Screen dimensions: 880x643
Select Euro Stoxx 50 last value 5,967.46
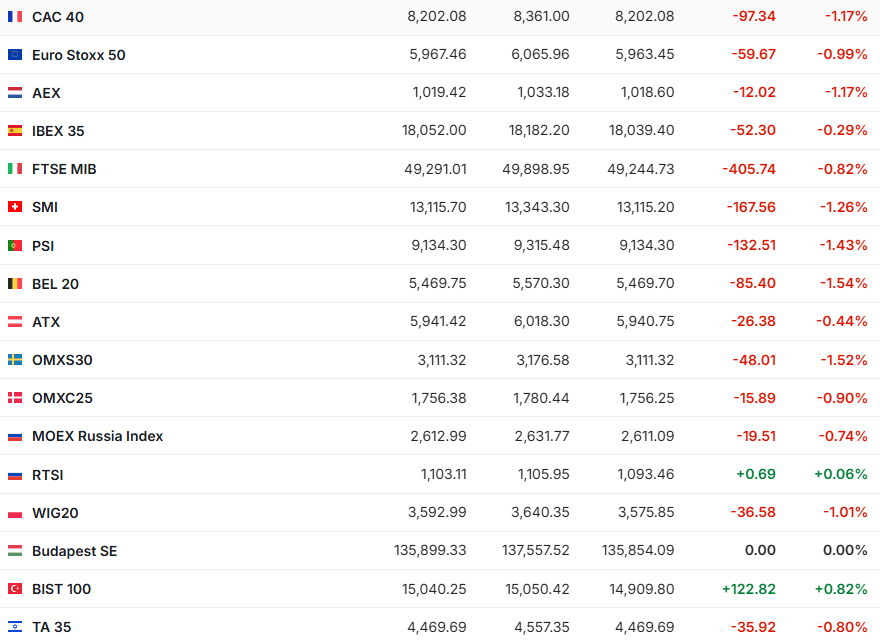tap(438, 54)
